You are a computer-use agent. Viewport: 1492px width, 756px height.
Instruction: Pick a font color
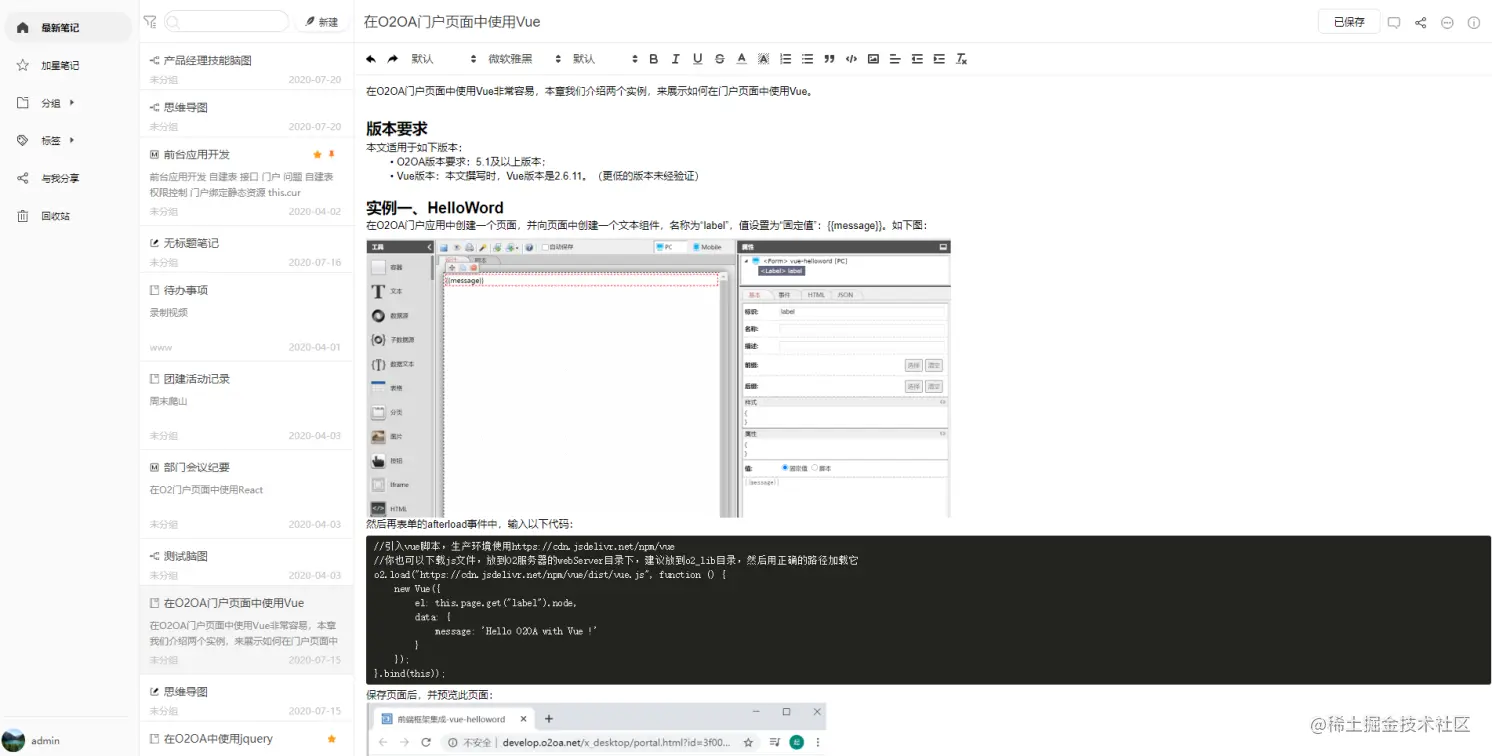[x=741, y=58]
